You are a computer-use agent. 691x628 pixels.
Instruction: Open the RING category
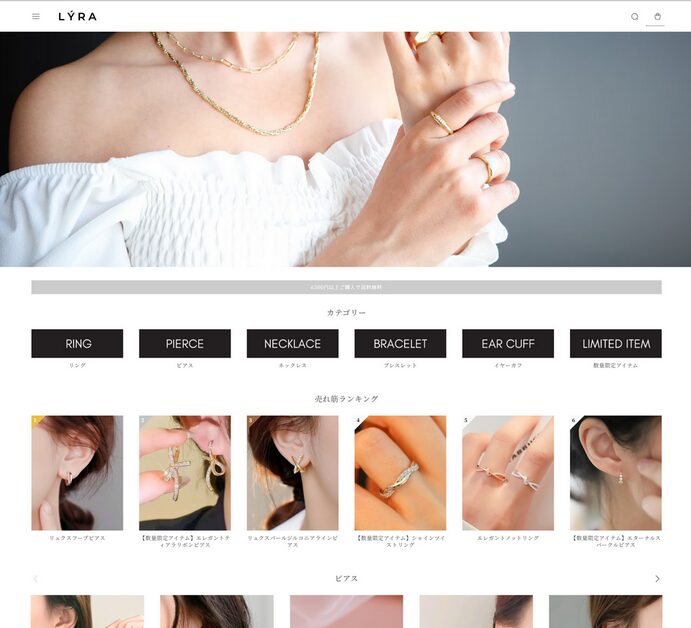pos(77,343)
